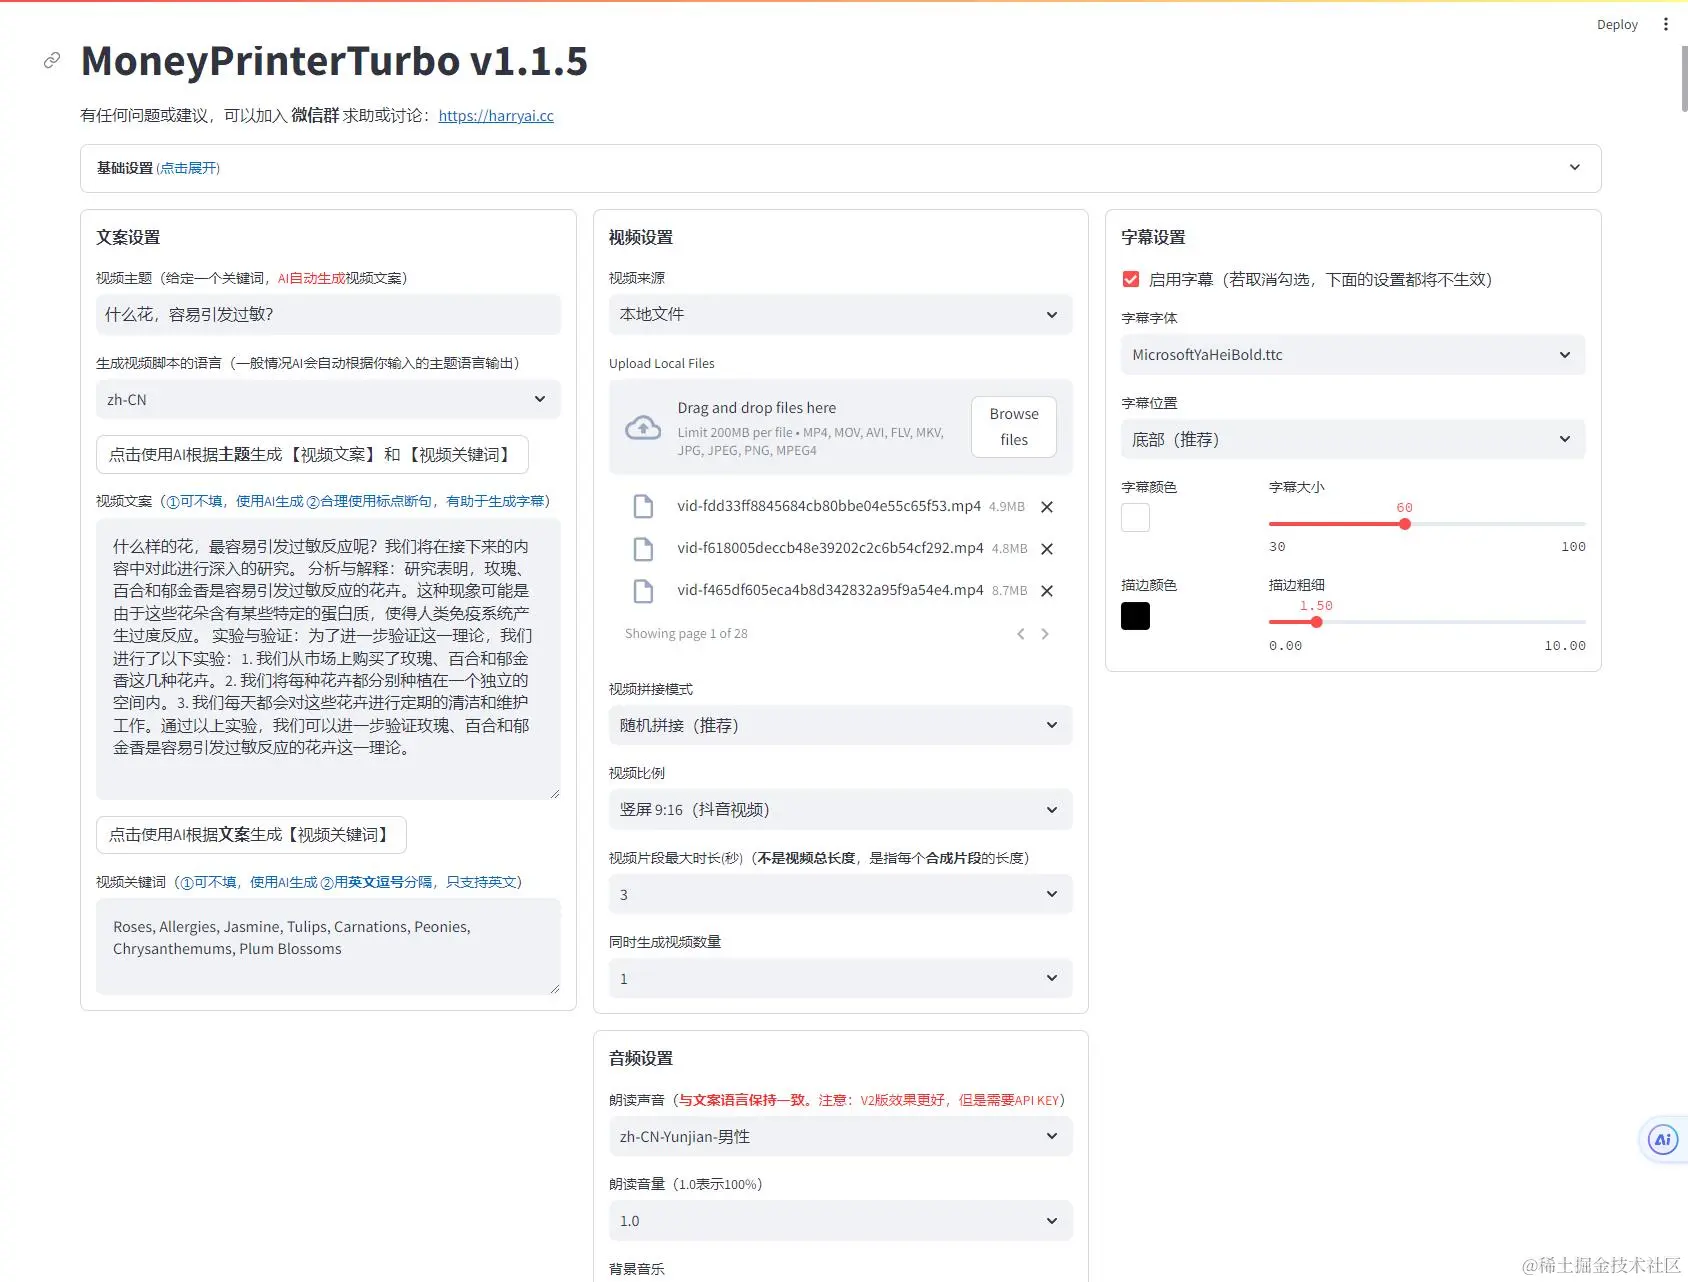Screen dimensions: 1688x1282
Task: Click the MoneyPrinterTurbo v1.1.5 title
Action: 334,61
